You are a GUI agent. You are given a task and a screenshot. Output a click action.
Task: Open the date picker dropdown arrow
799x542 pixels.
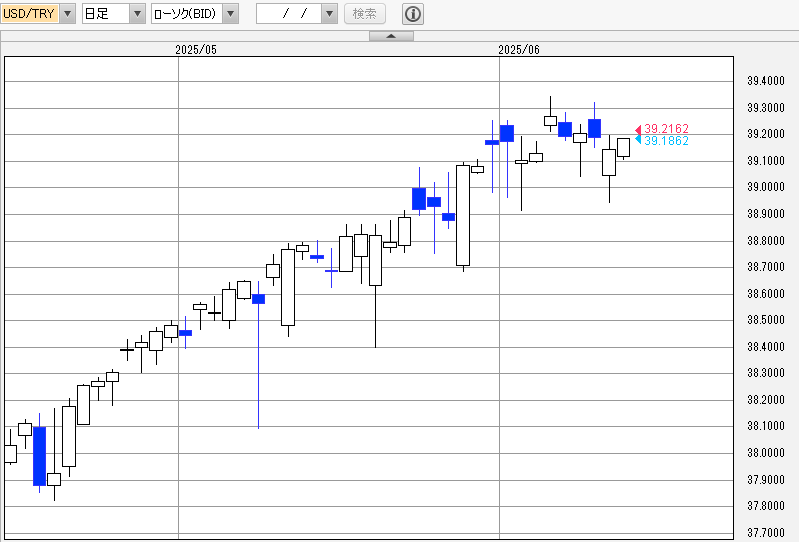[x=329, y=14]
